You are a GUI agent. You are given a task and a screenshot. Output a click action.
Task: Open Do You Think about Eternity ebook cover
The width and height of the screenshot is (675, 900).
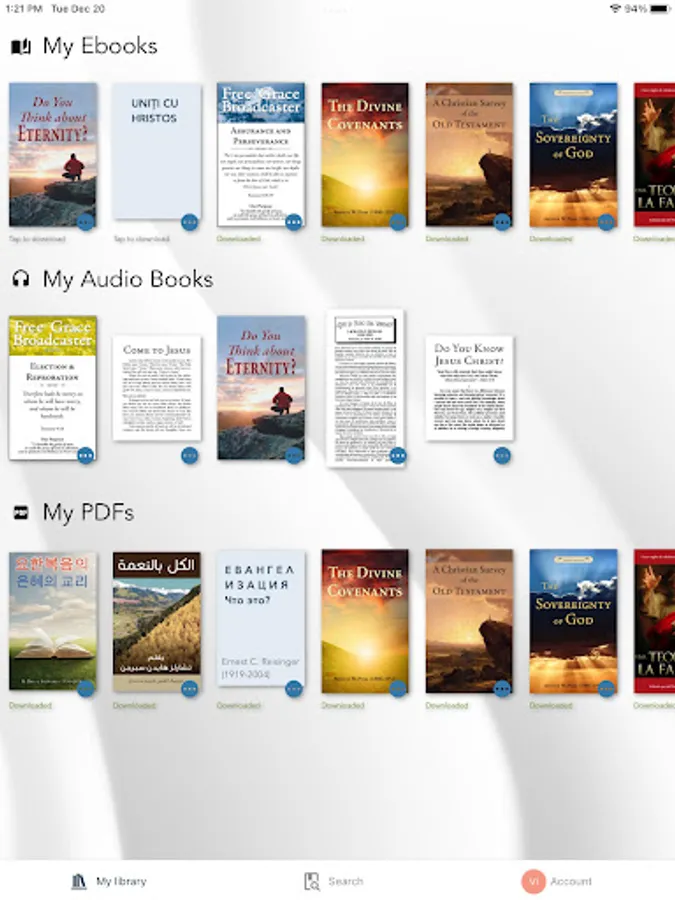coord(53,154)
